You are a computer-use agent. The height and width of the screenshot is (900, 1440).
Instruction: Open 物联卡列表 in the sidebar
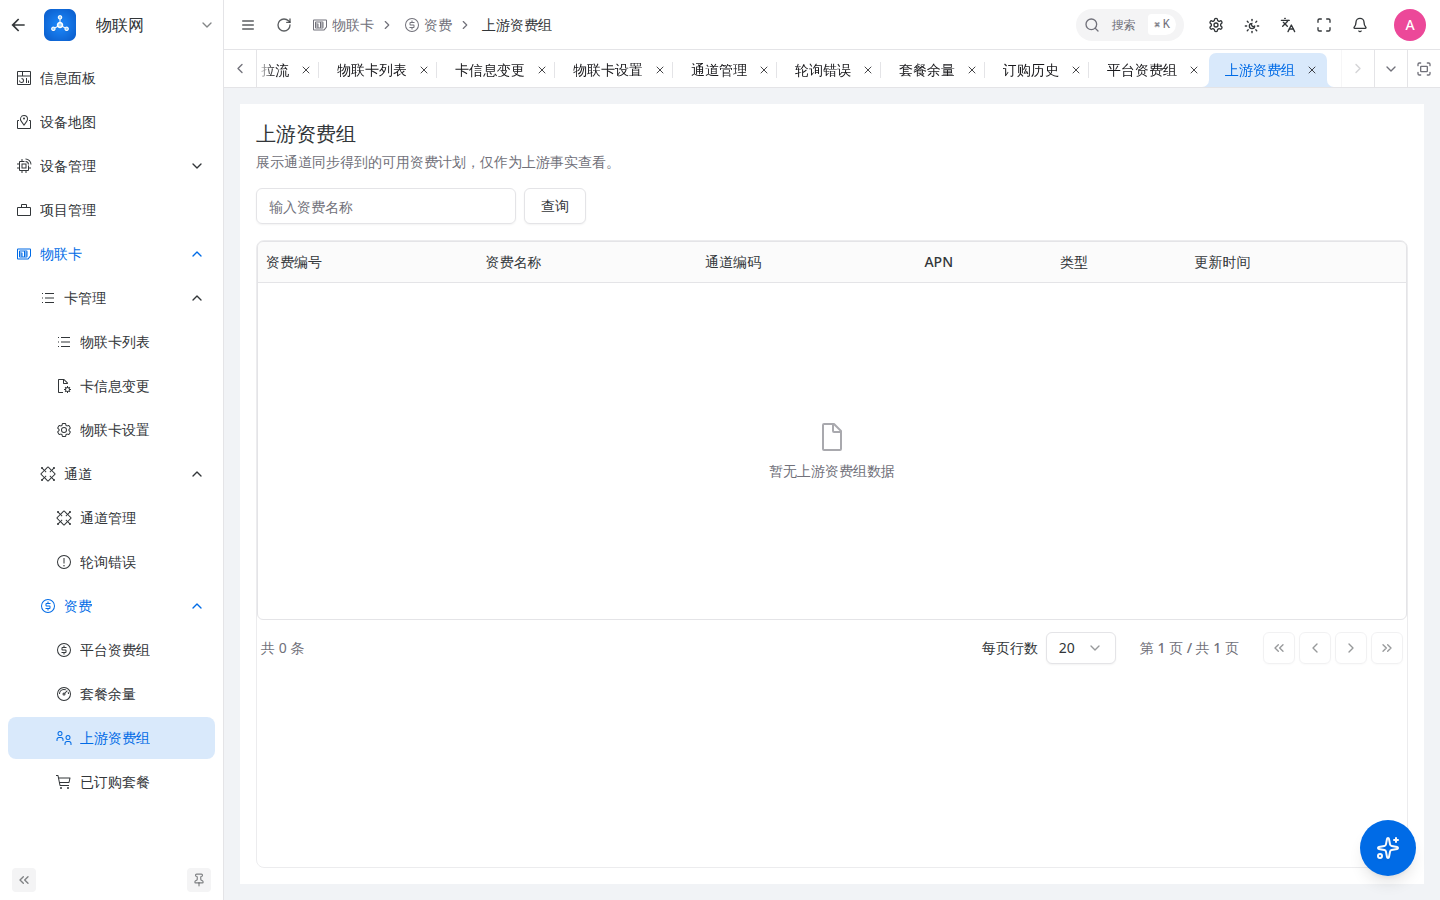pyautogui.click(x=111, y=342)
